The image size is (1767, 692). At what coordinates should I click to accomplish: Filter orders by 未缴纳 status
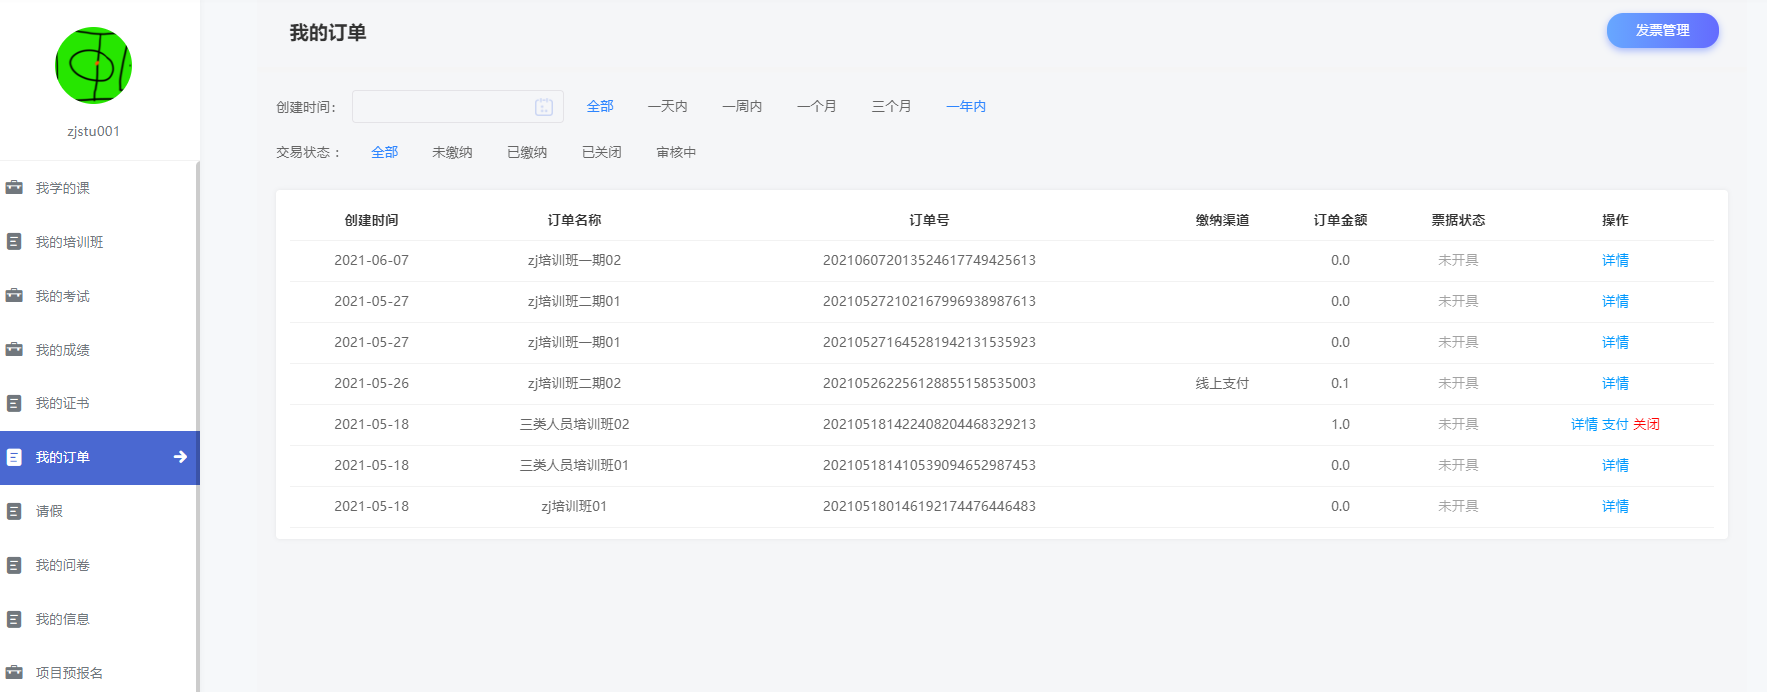tap(452, 152)
